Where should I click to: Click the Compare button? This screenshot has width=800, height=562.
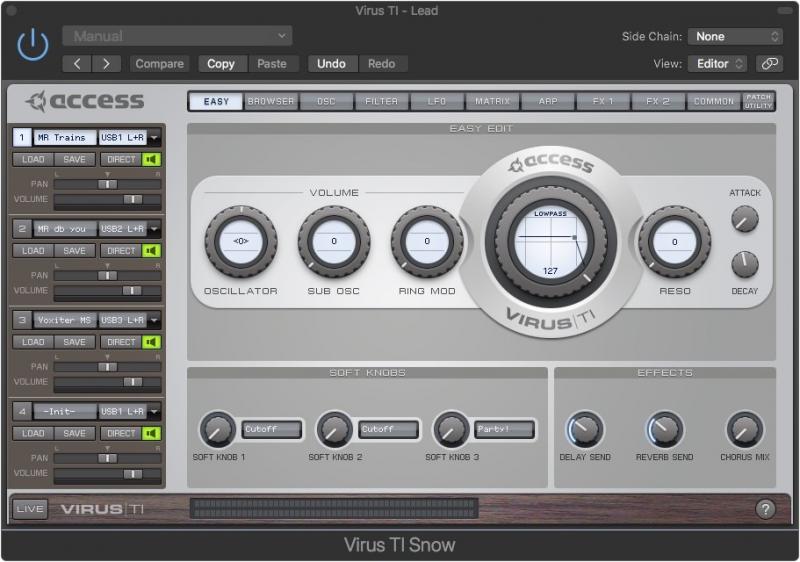tap(159, 64)
